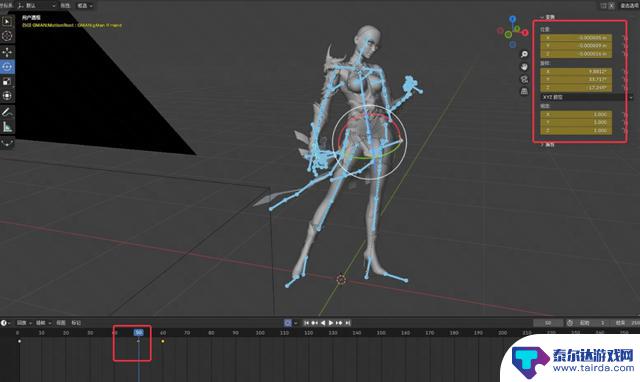Open the drag mode dropdown in header
Image resolution: width=640 pixels, height=382 pixels.
[x=85, y=6]
